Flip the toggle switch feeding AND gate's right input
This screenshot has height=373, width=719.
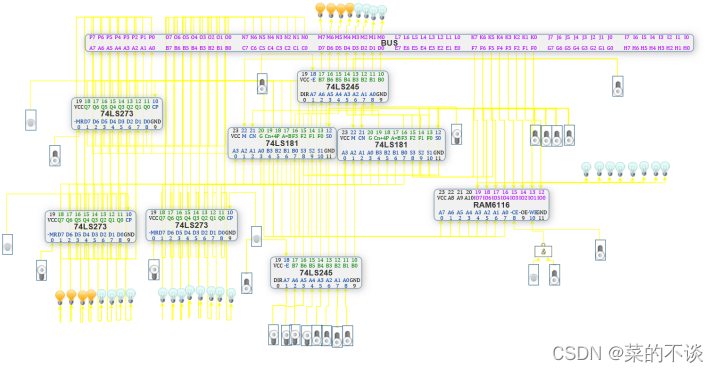[554, 274]
